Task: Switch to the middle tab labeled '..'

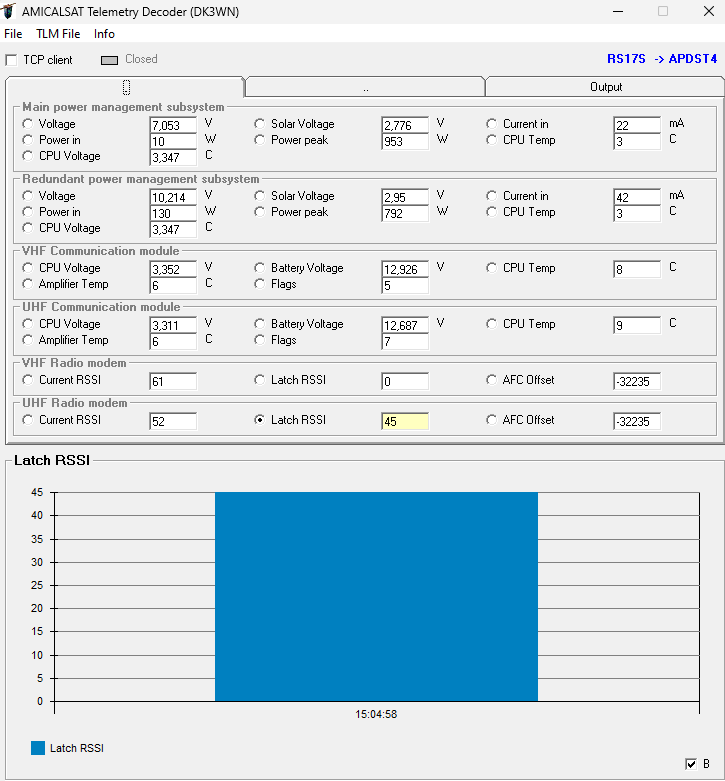Action: pos(365,87)
